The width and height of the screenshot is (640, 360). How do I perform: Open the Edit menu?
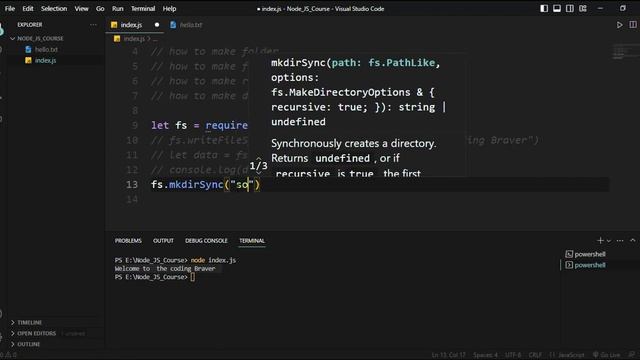pyautogui.click(x=28, y=9)
